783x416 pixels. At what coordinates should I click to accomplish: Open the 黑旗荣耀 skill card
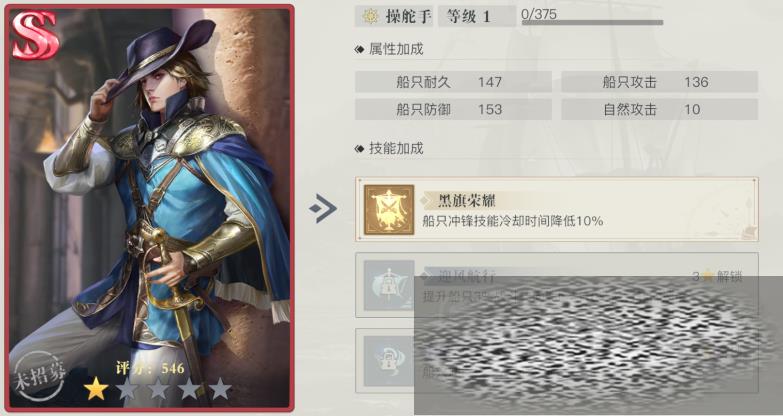point(557,209)
